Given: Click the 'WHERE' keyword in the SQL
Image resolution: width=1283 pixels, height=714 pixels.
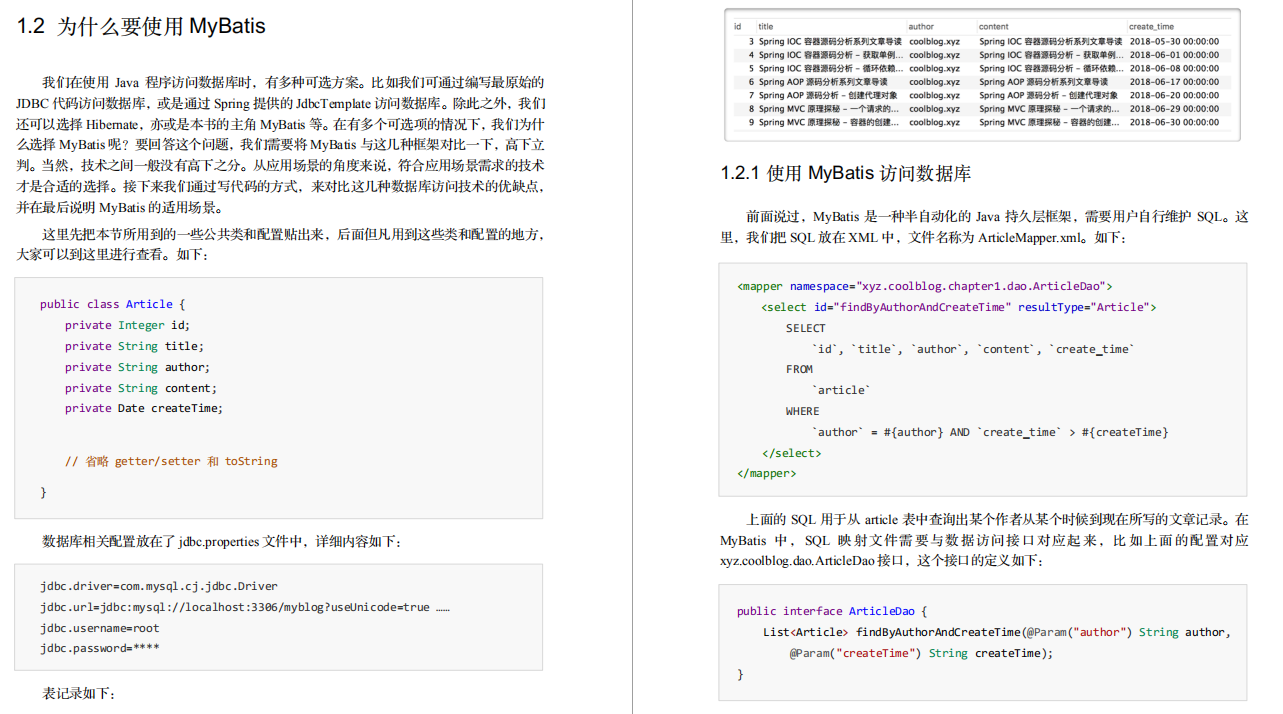Looking at the screenshot, I should point(802,411).
